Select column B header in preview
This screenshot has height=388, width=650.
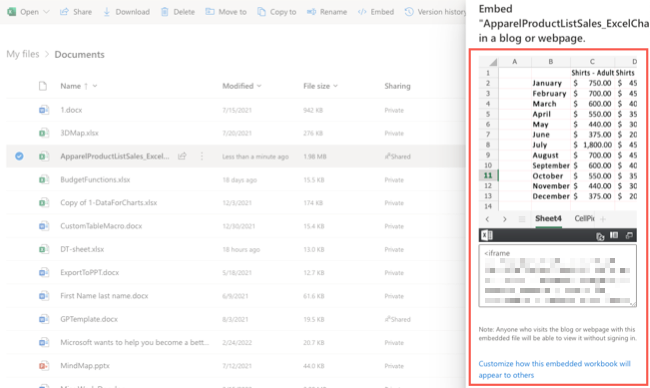tap(551, 61)
